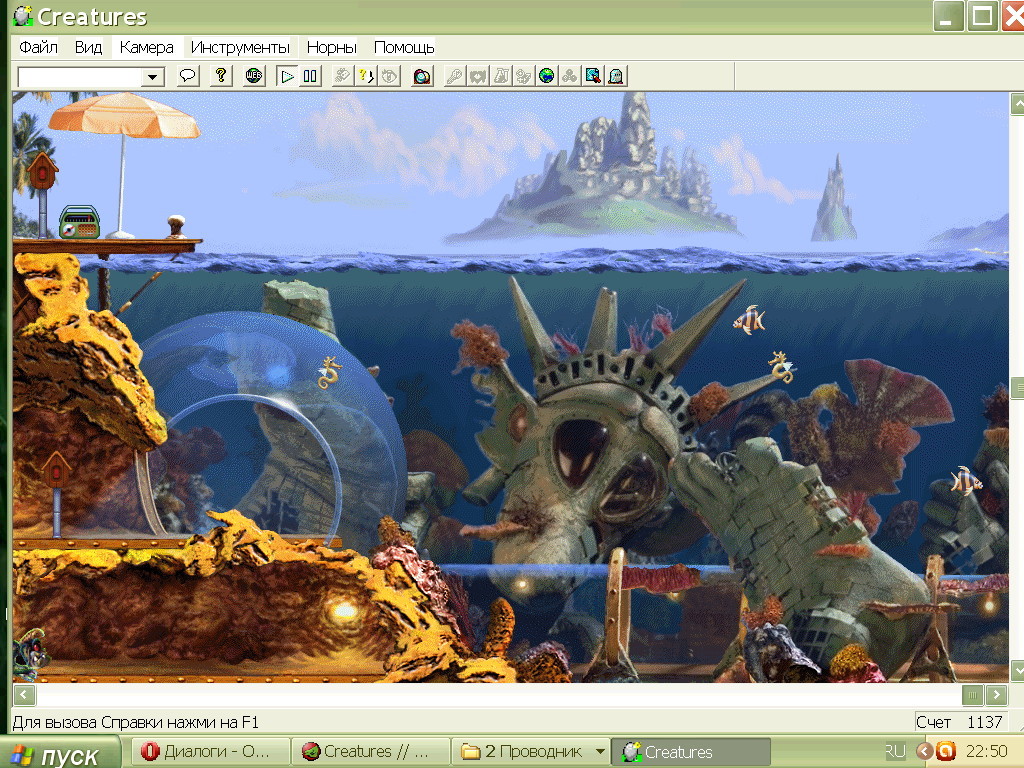
Task: Open the Вид menu
Action: click(88, 48)
